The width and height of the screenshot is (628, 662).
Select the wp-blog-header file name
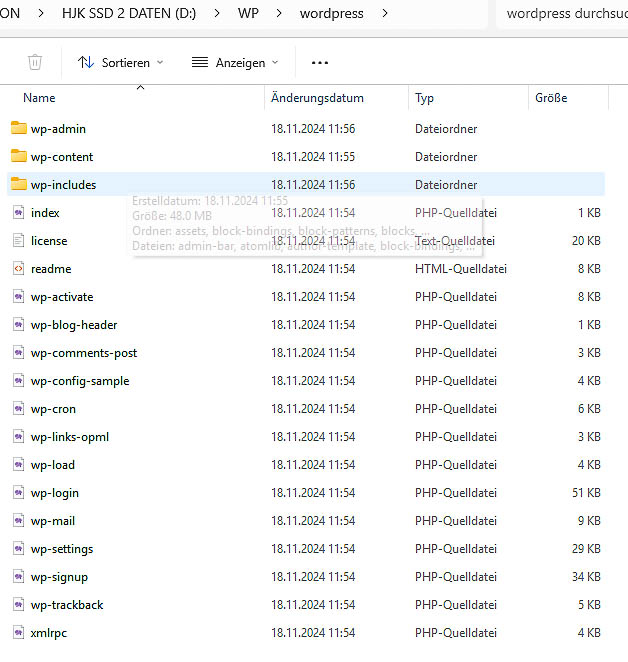tap(74, 325)
